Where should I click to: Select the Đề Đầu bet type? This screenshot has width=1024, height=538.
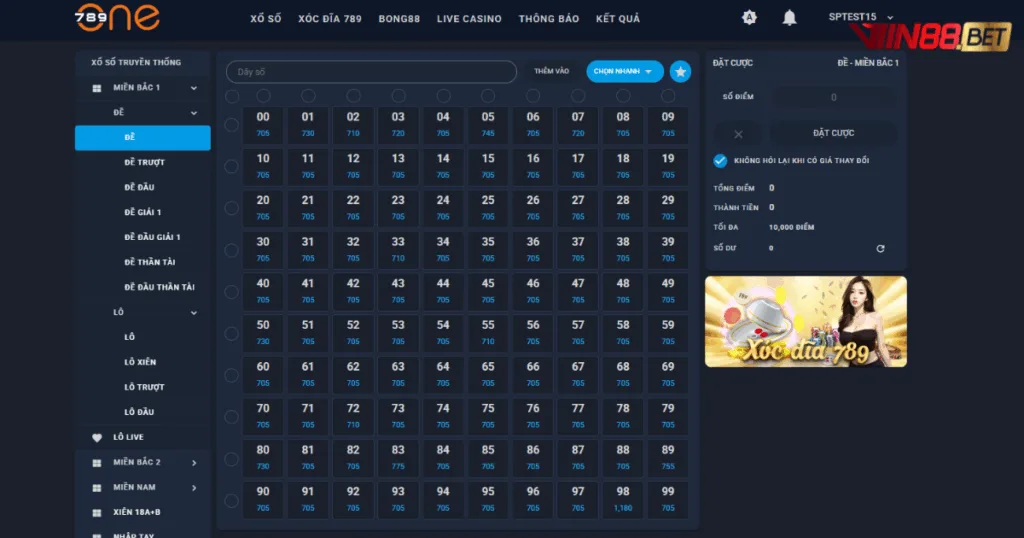point(139,187)
